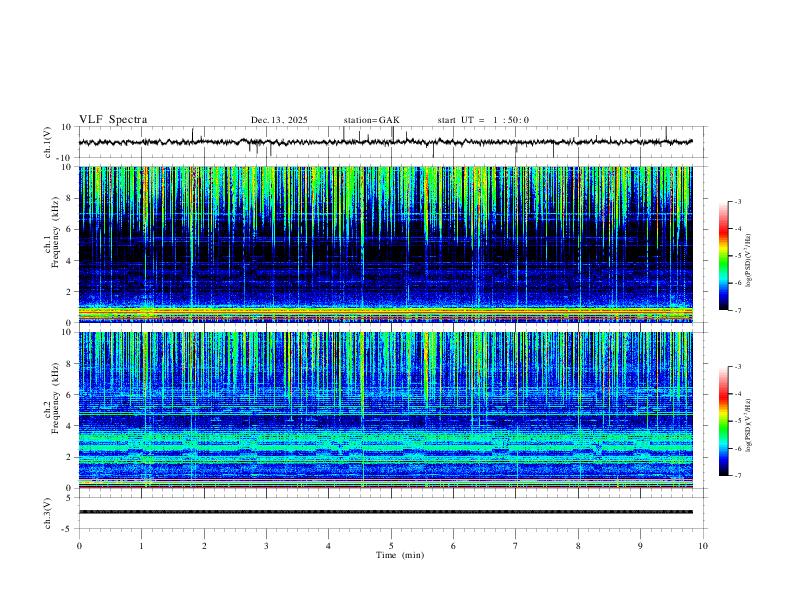Click the time axis tick label "6"
The image size is (792, 612).
453,546
